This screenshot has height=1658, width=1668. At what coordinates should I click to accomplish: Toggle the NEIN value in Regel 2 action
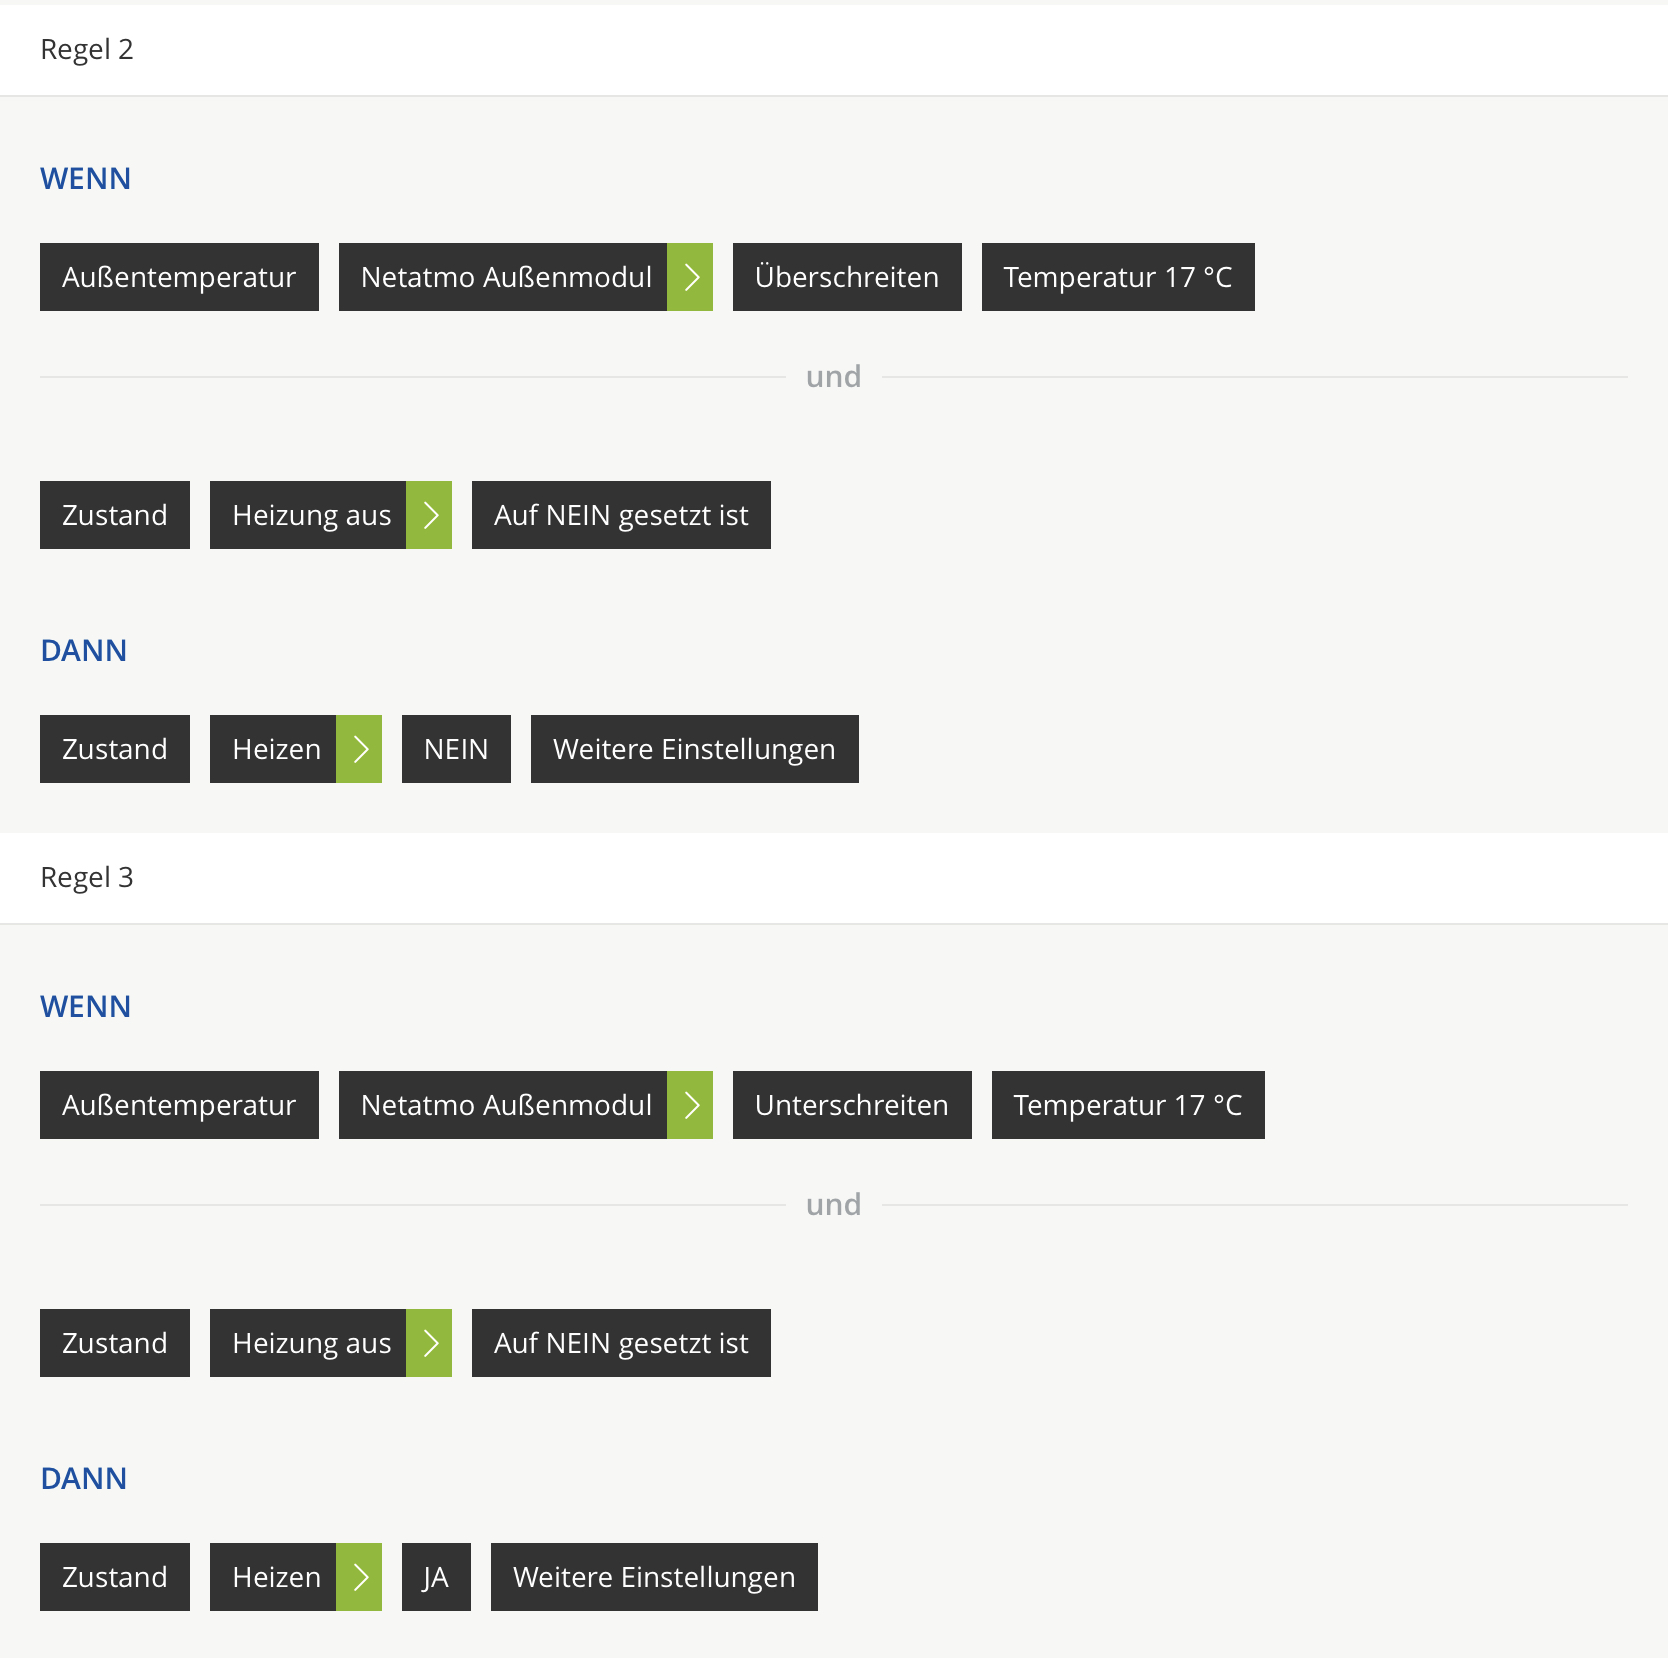click(456, 749)
